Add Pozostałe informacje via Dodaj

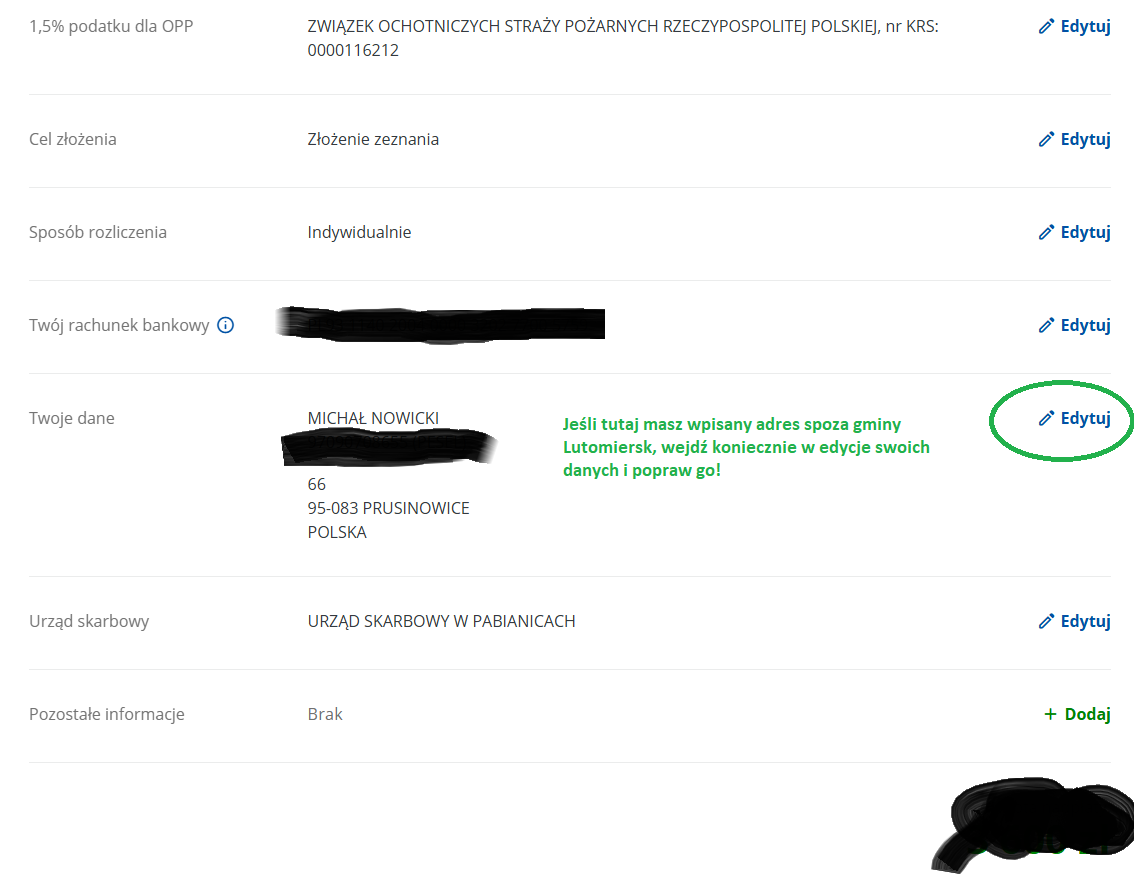click(1078, 715)
